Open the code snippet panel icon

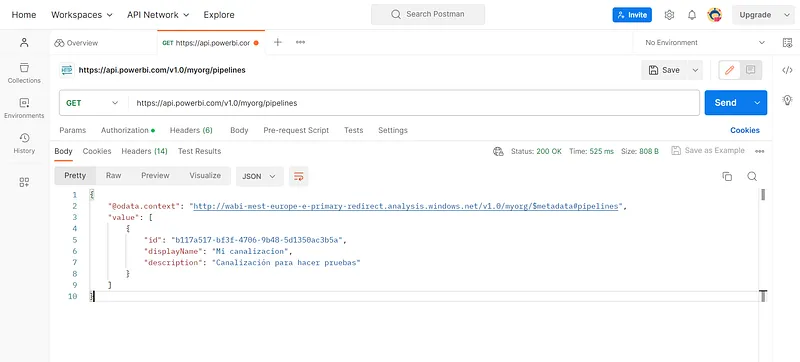coord(787,70)
